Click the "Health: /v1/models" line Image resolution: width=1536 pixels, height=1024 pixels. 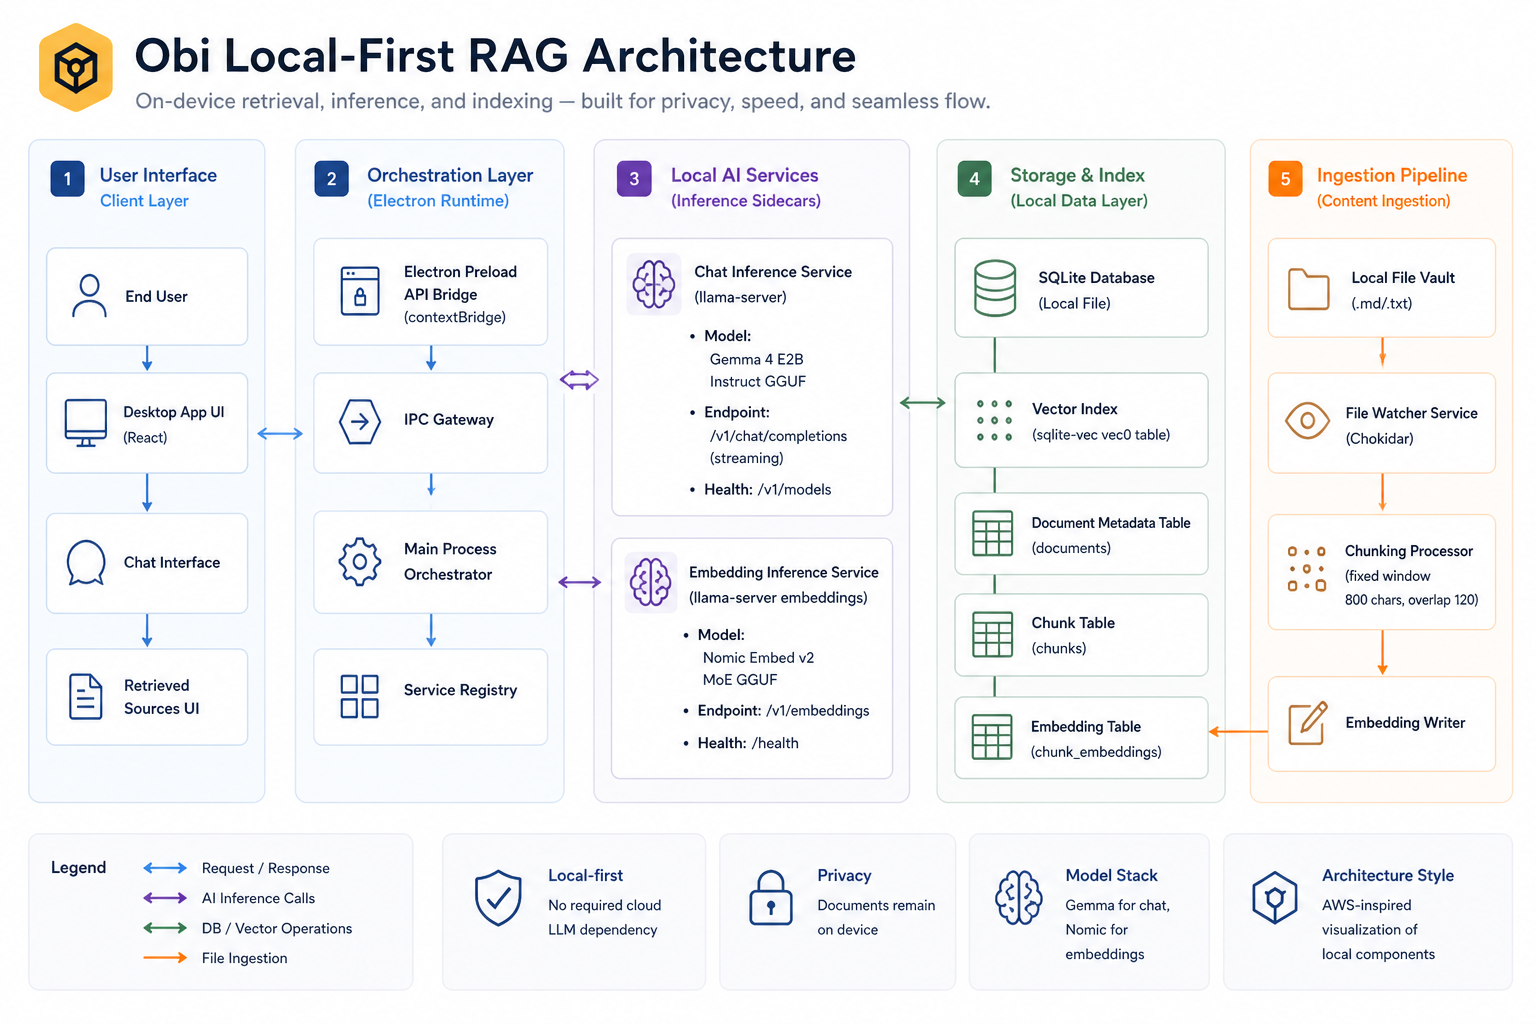[x=767, y=489]
